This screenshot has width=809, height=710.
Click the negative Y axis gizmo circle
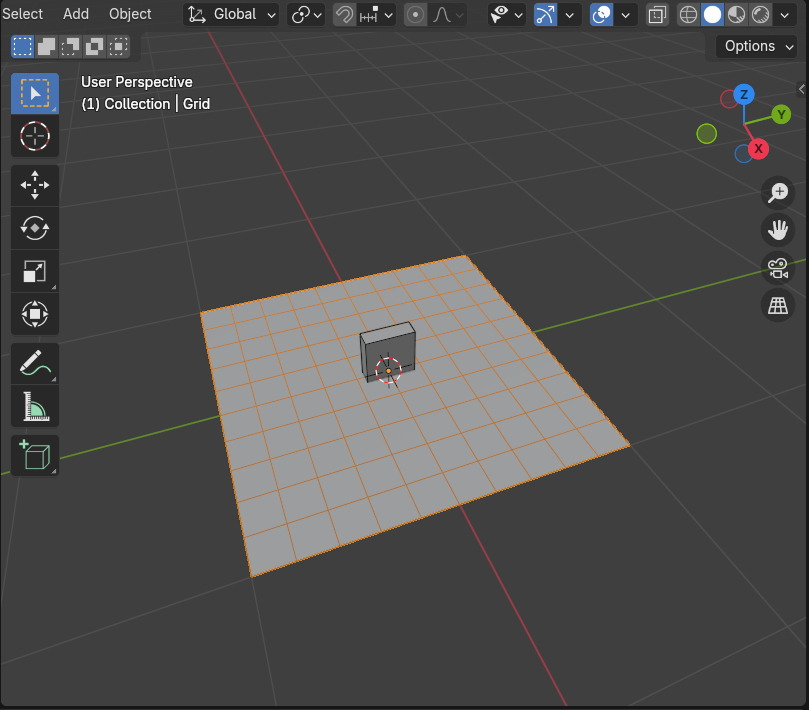(706, 134)
